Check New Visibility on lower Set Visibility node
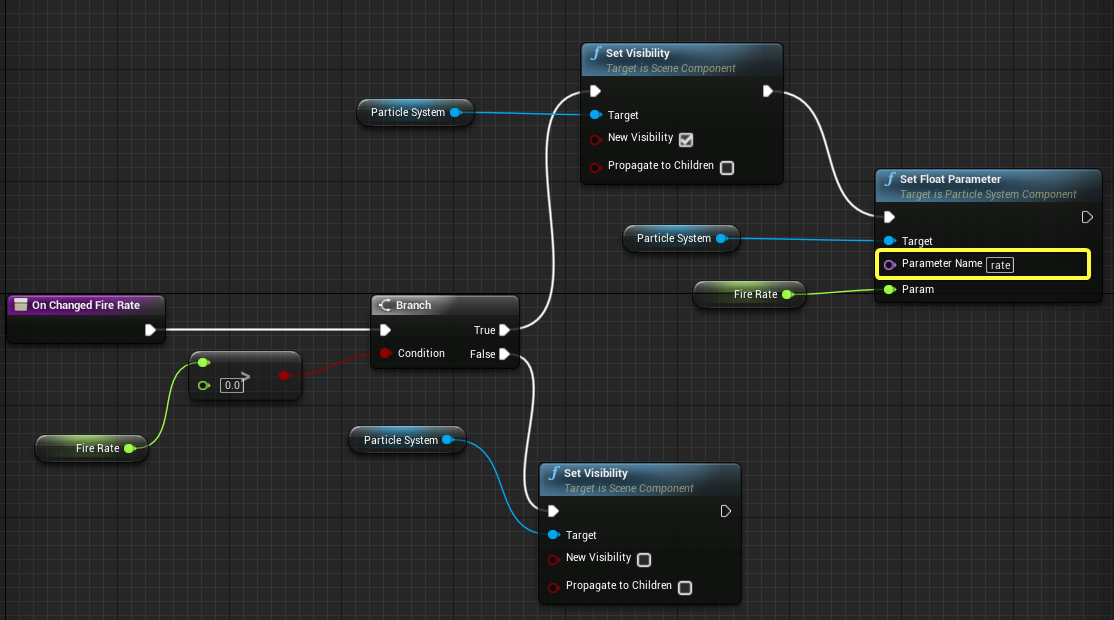This screenshot has height=620, width=1114. [x=644, y=559]
